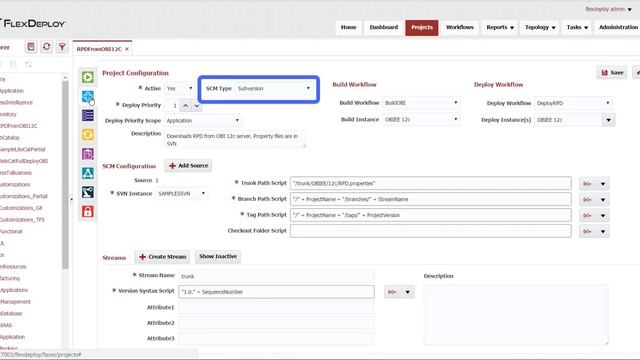
Task: Select SampleLiteCatPartial in the project tree
Action: pyautogui.click(x=22, y=149)
